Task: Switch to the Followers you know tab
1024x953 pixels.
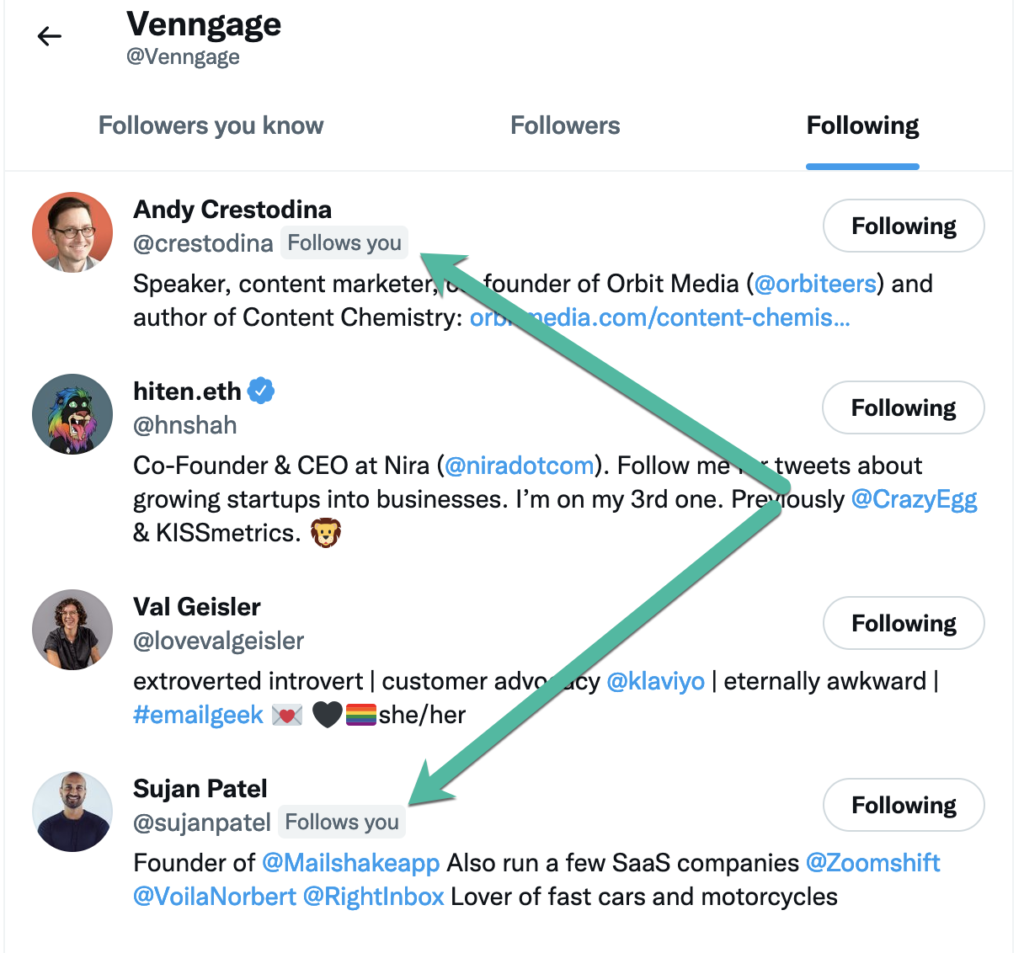Action: [x=211, y=126]
